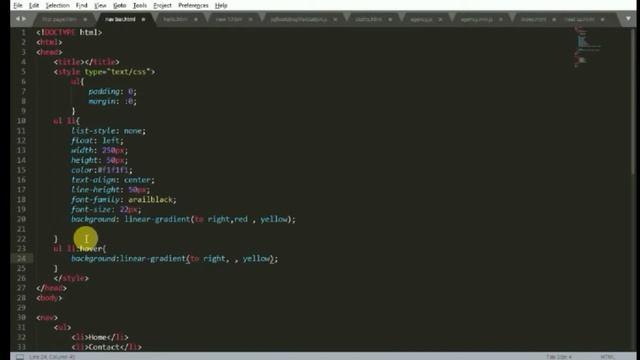Open the Edit menu
Image resolution: width=640 pixels, height=360 pixels.
click(x=34, y=5)
